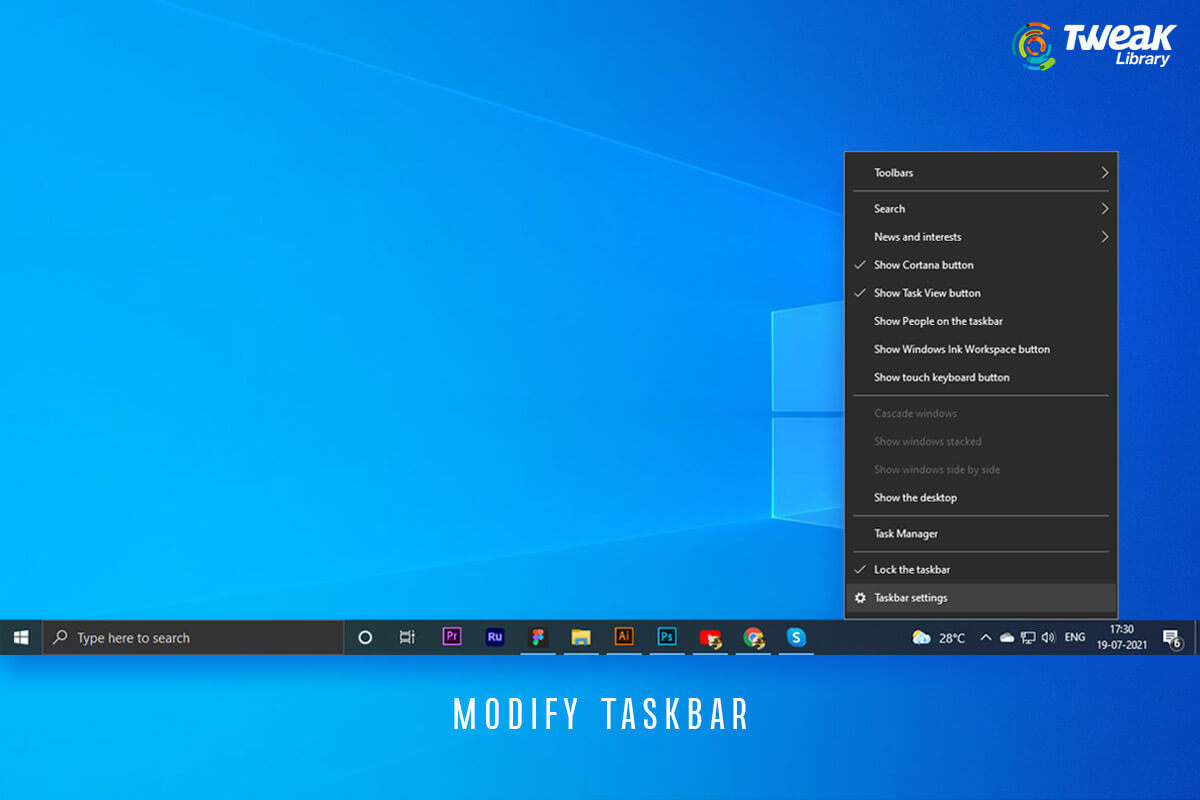Open Adobe Premiere Pro from the taskbar
Screen dimensions: 1200x800
coord(452,637)
